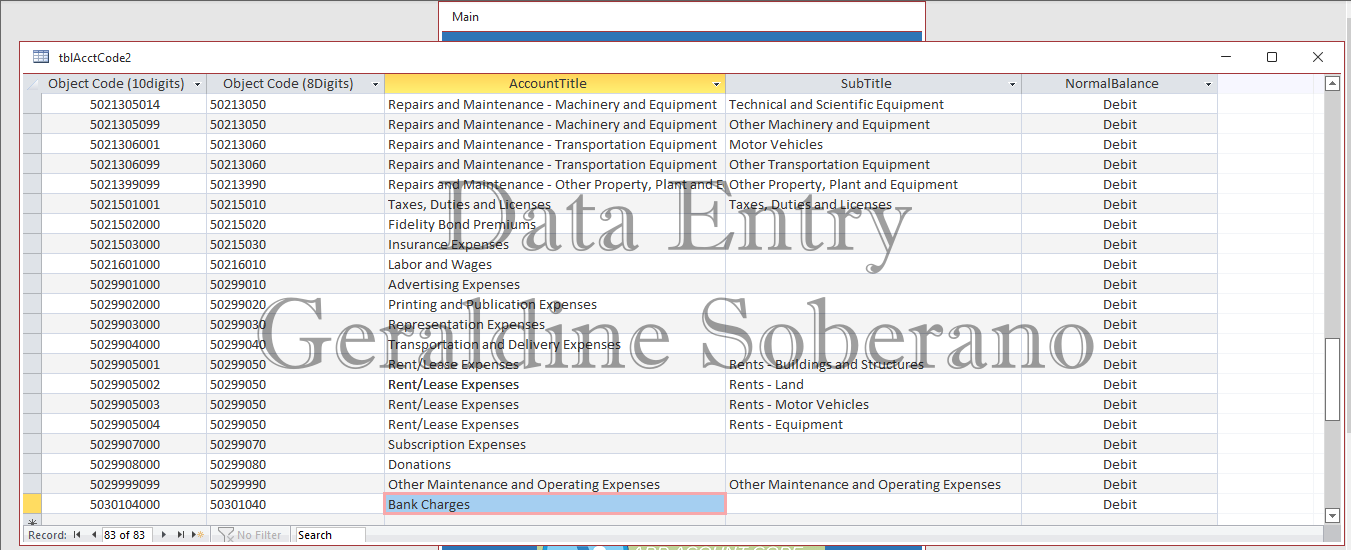This screenshot has height=550, width=1351.
Task: Click the Insurance Expenses cell
Action: [555, 244]
